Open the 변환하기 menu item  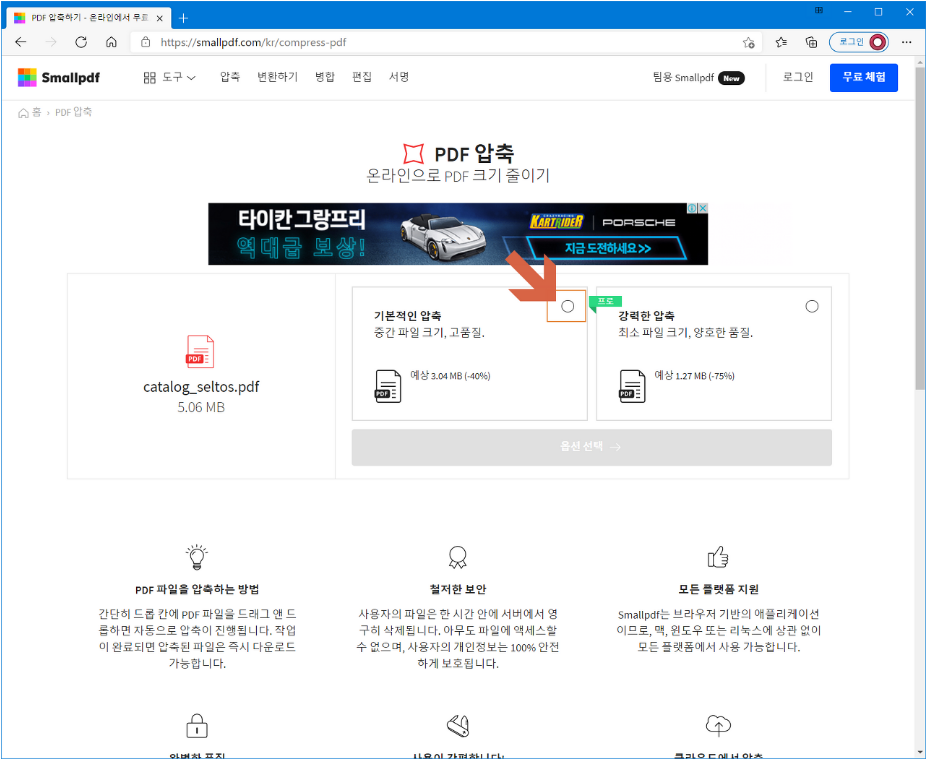pos(277,77)
